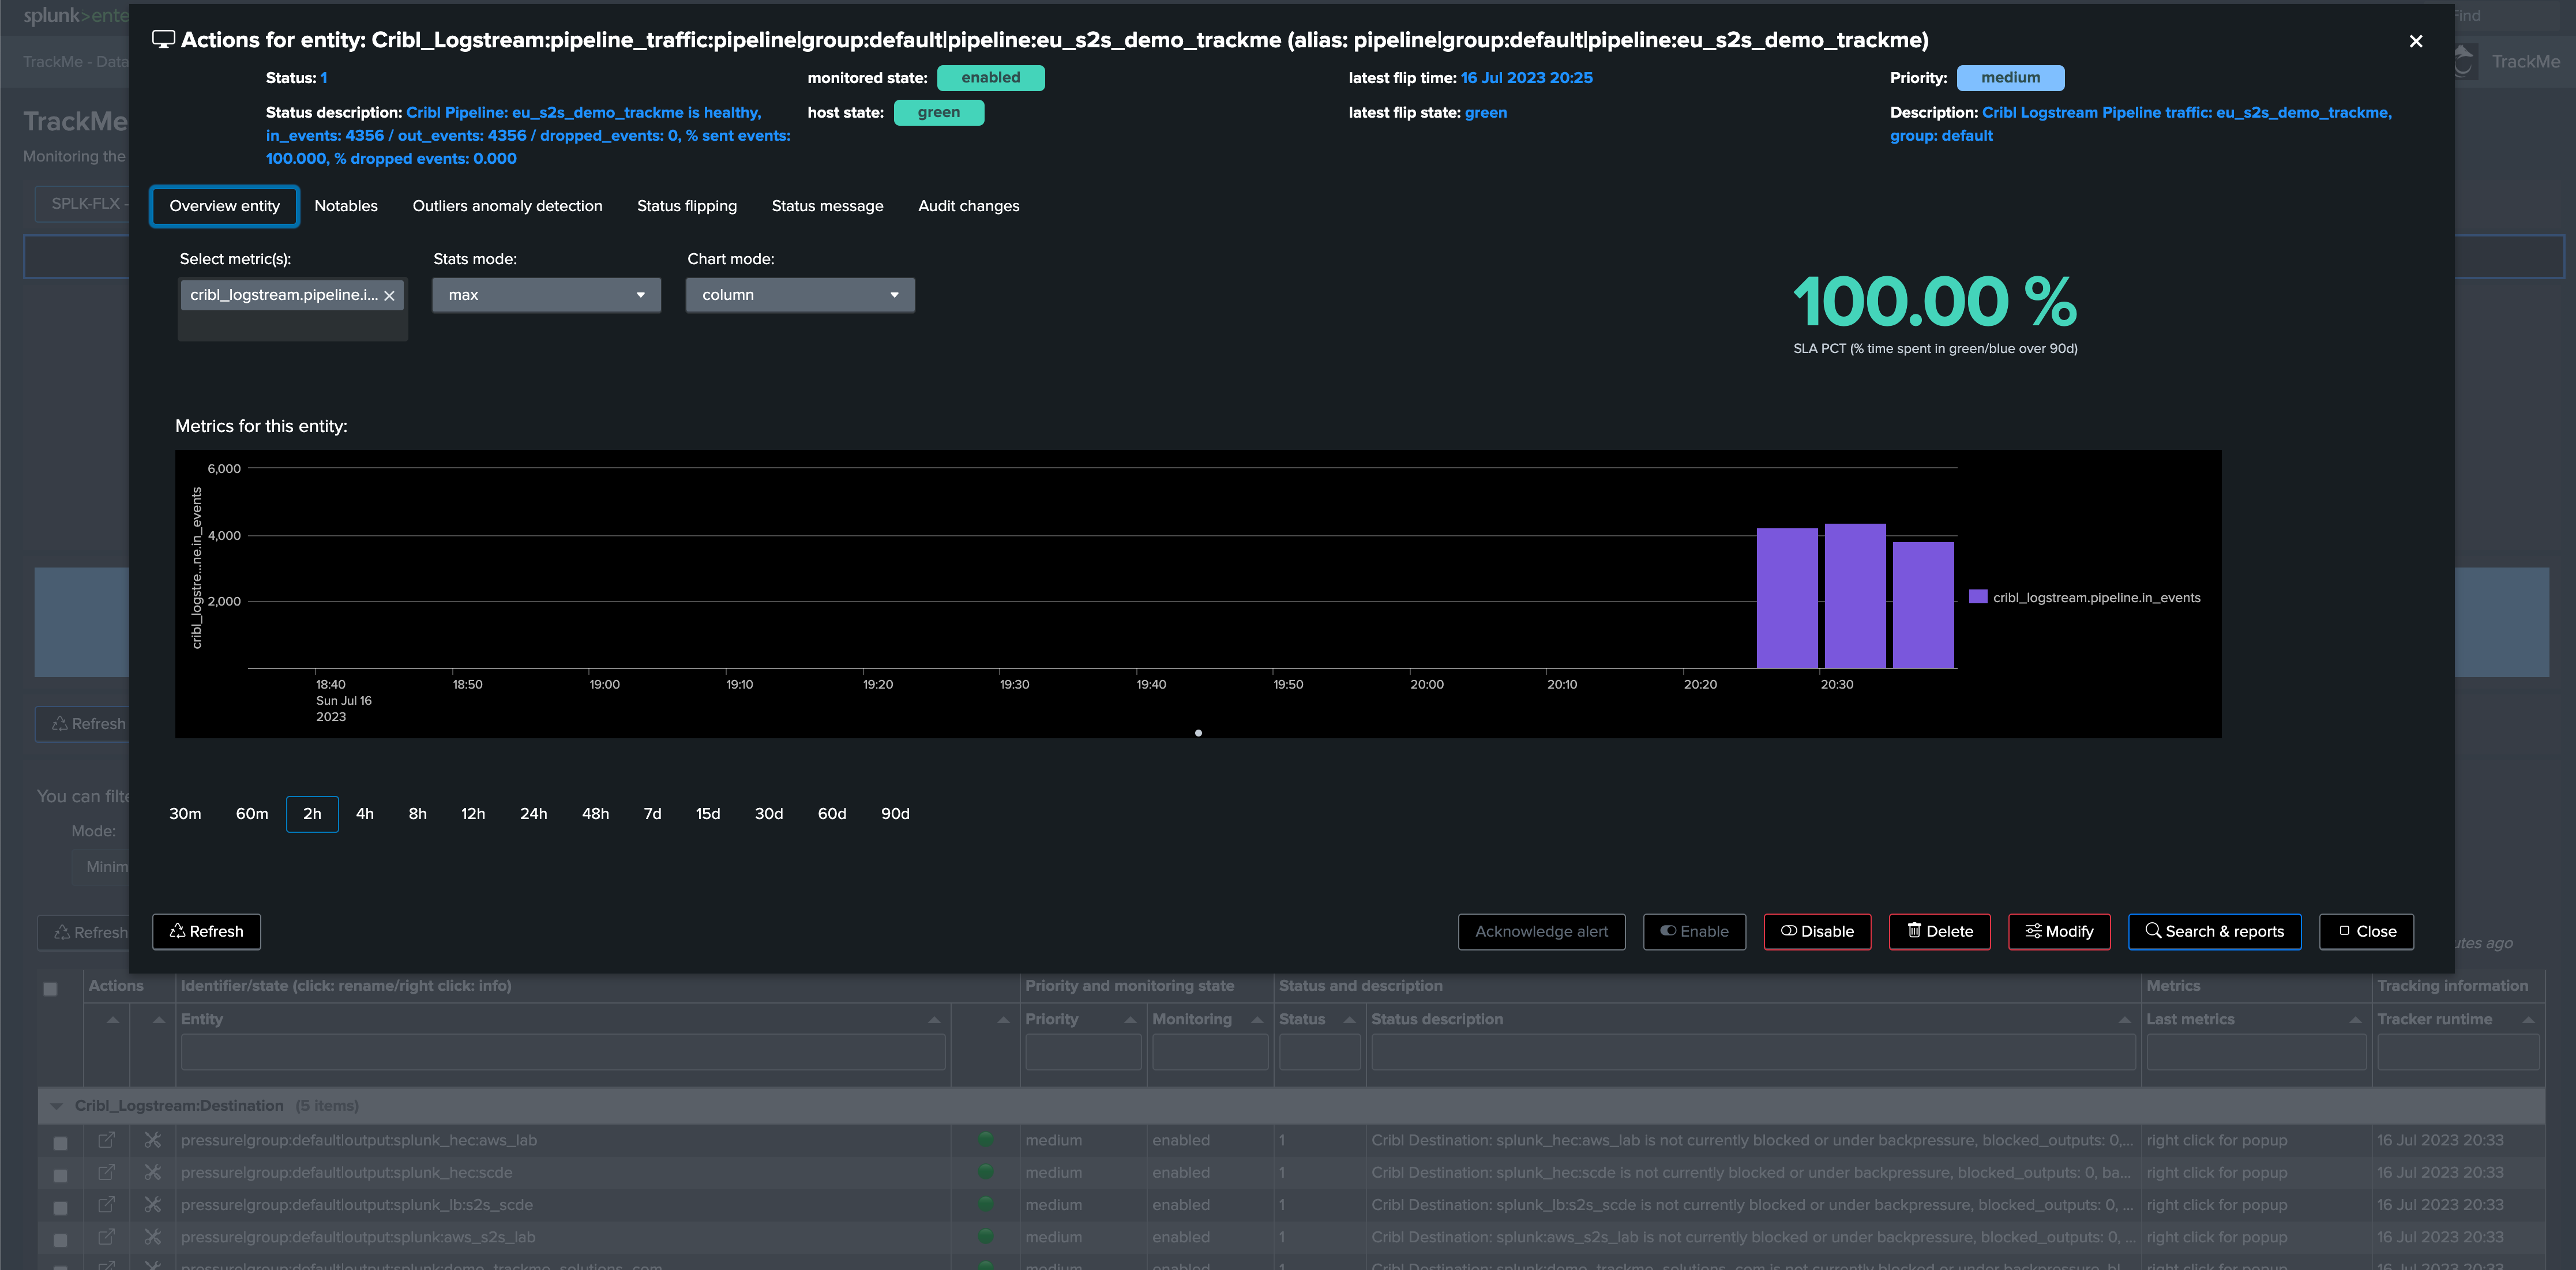This screenshot has height=1270, width=2576.
Task: Click toggle icon on Disable button
Action: click(1789, 931)
